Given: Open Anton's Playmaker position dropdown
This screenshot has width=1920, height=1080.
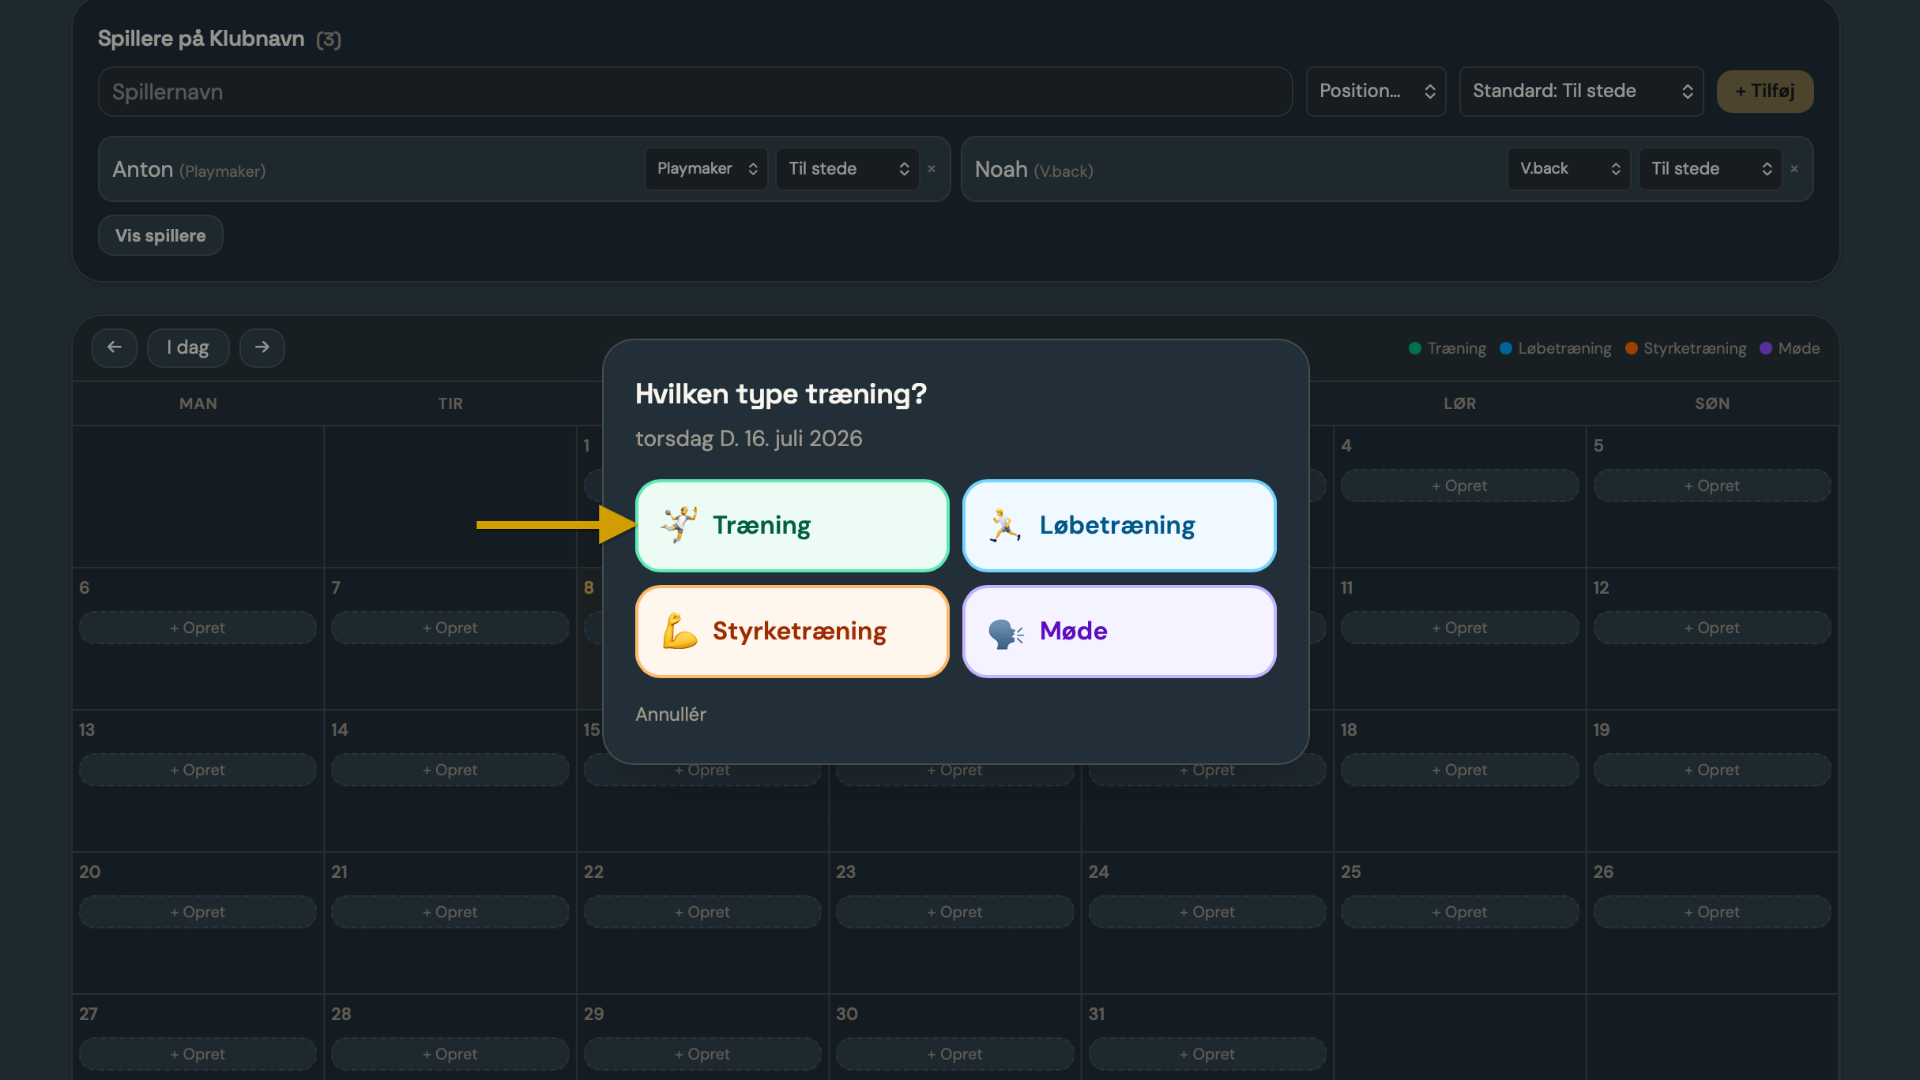Looking at the screenshot, I should tap(706, 169).
